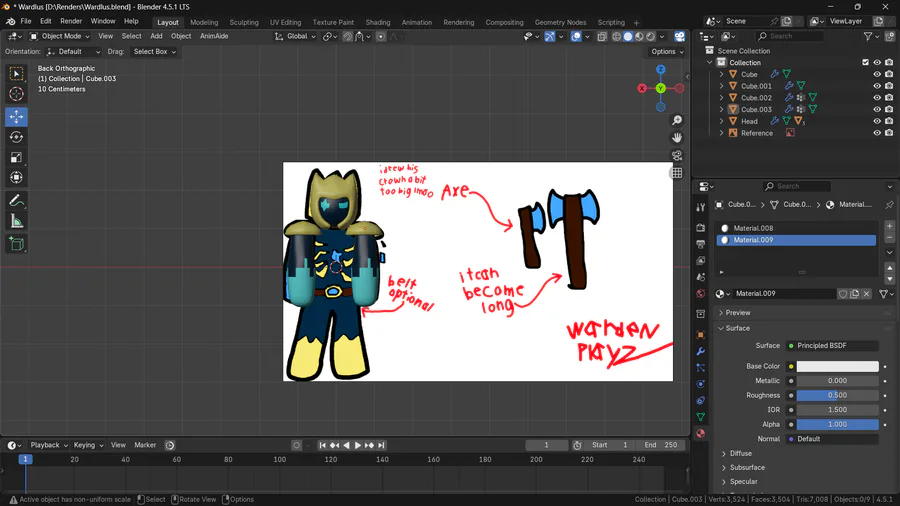Open Surface Principled BSDF dropdown
Screen dimensions: 900x506
832,345
